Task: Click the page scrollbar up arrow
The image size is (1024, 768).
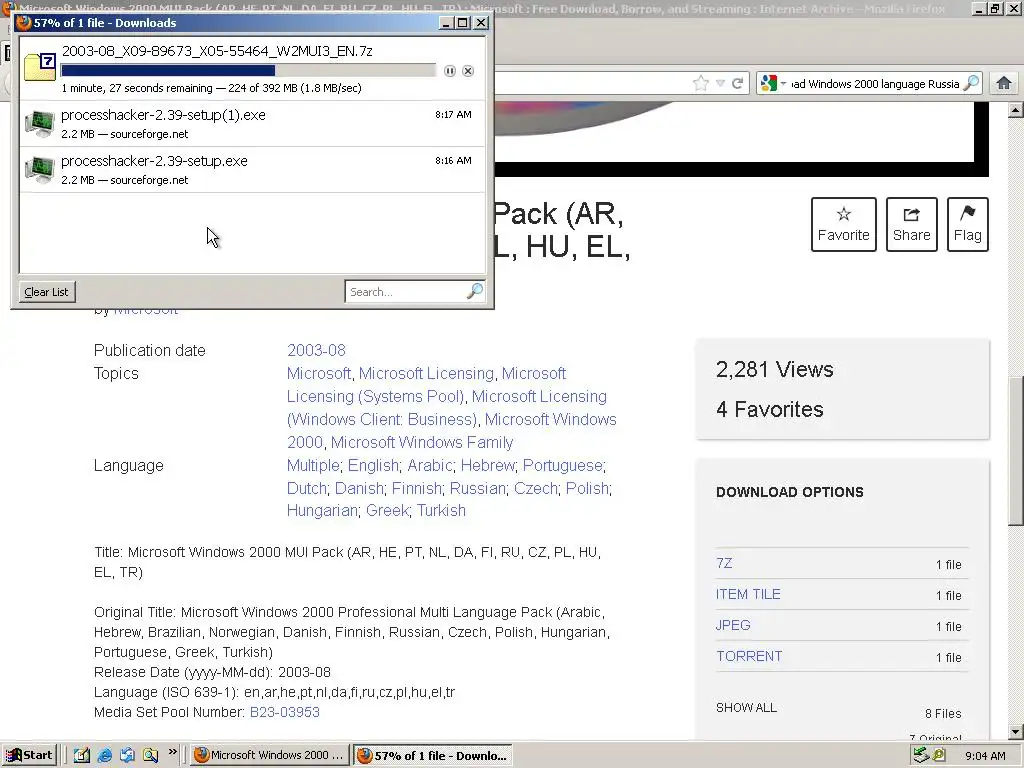Action: tap(1016, 110)
